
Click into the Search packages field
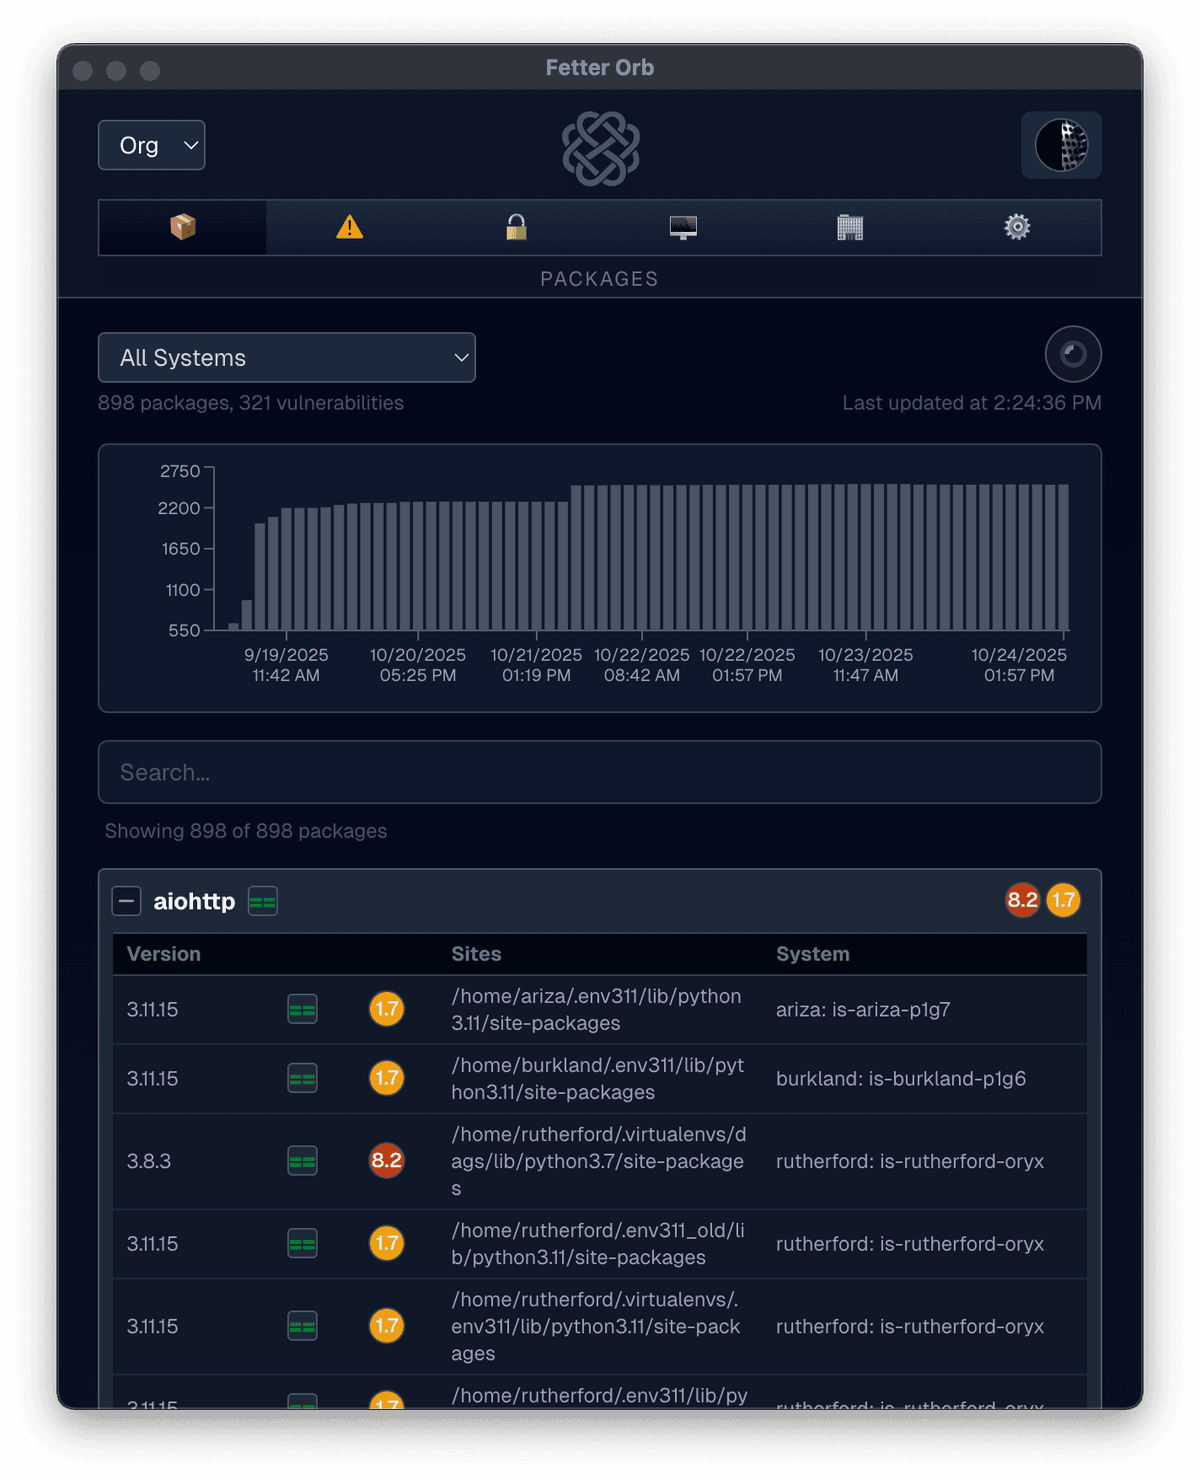click(600, 772)
